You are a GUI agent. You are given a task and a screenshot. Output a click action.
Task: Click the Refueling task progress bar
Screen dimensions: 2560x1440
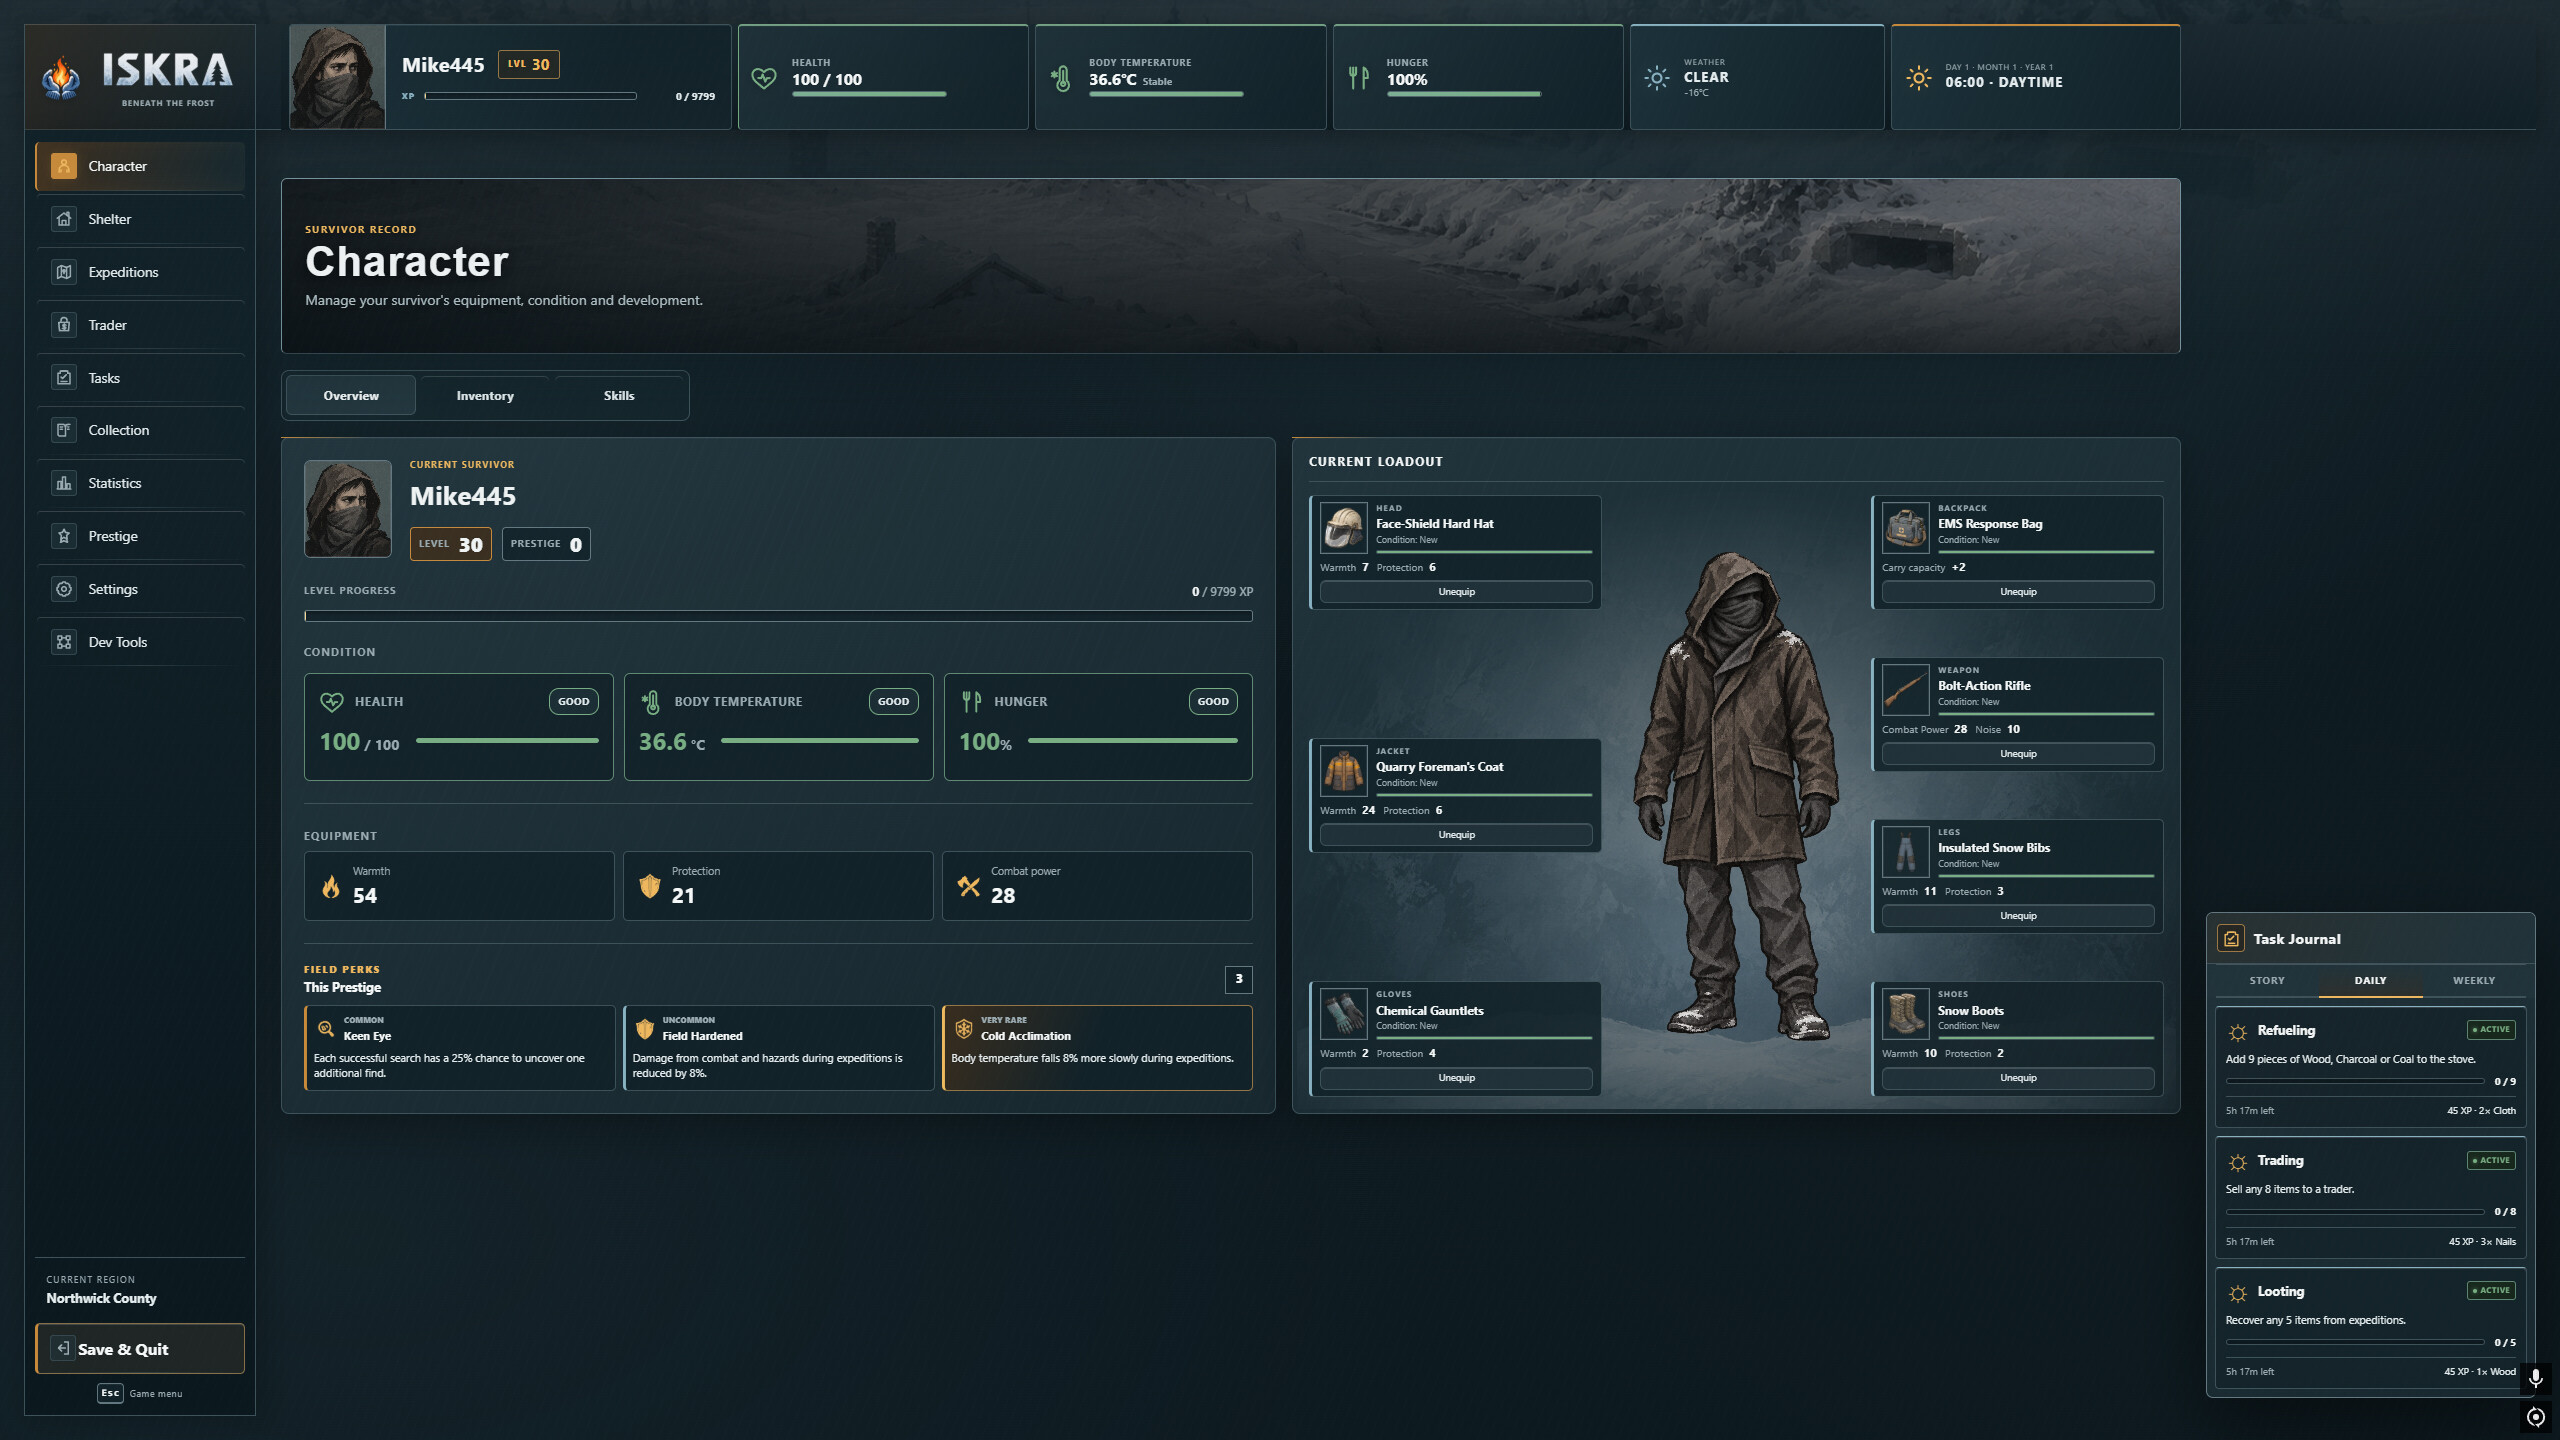pos(2355,1081)
